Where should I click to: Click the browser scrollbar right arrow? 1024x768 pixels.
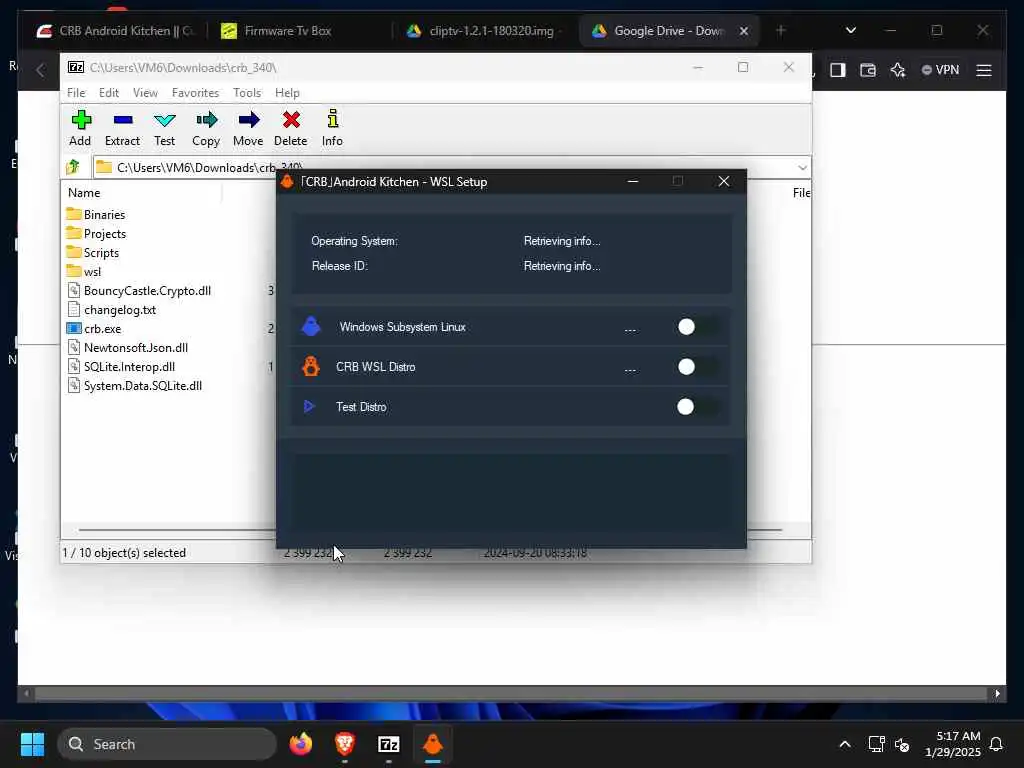point(998,694)
